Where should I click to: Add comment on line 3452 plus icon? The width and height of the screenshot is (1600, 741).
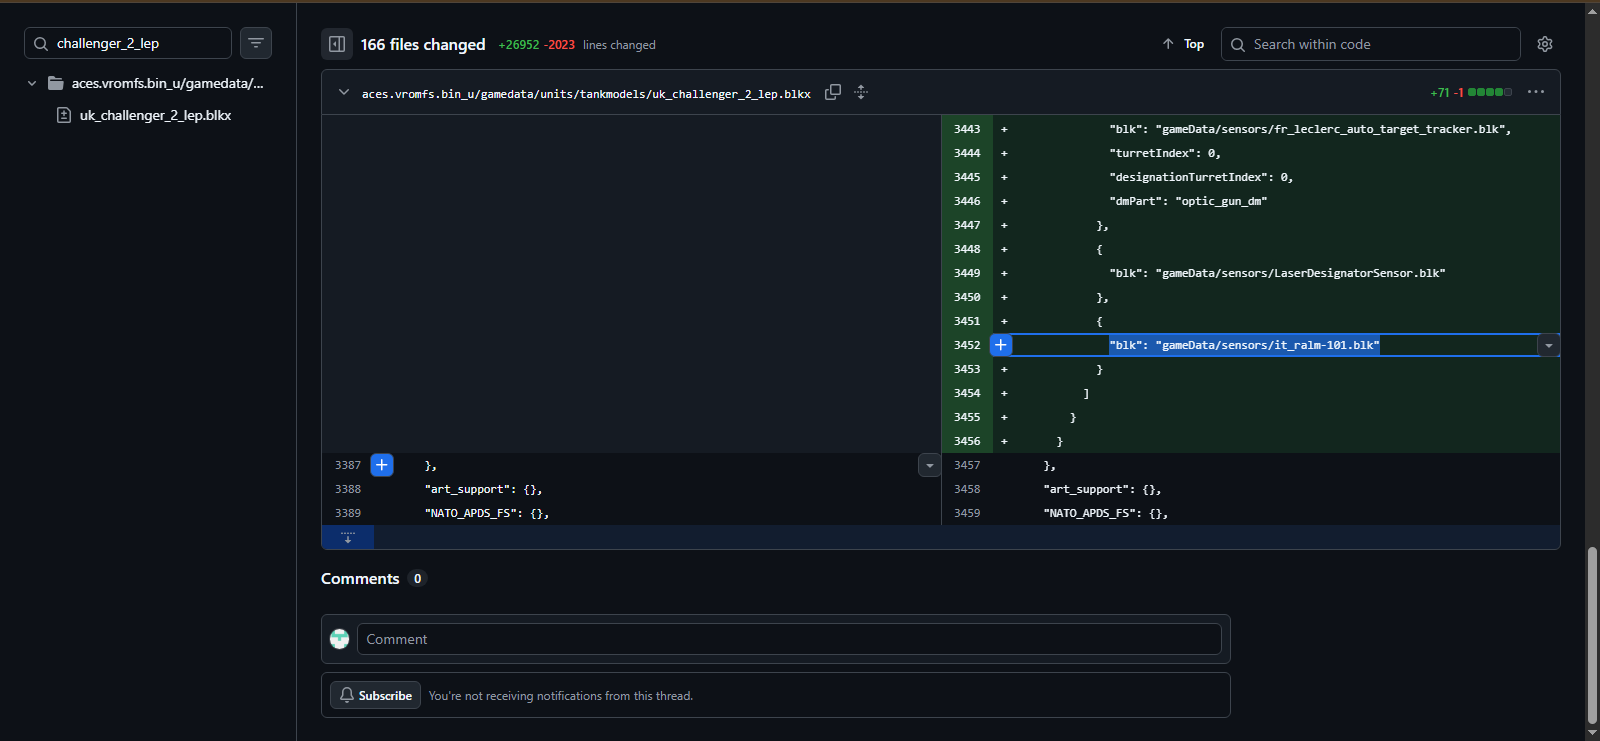point(1001,345)
